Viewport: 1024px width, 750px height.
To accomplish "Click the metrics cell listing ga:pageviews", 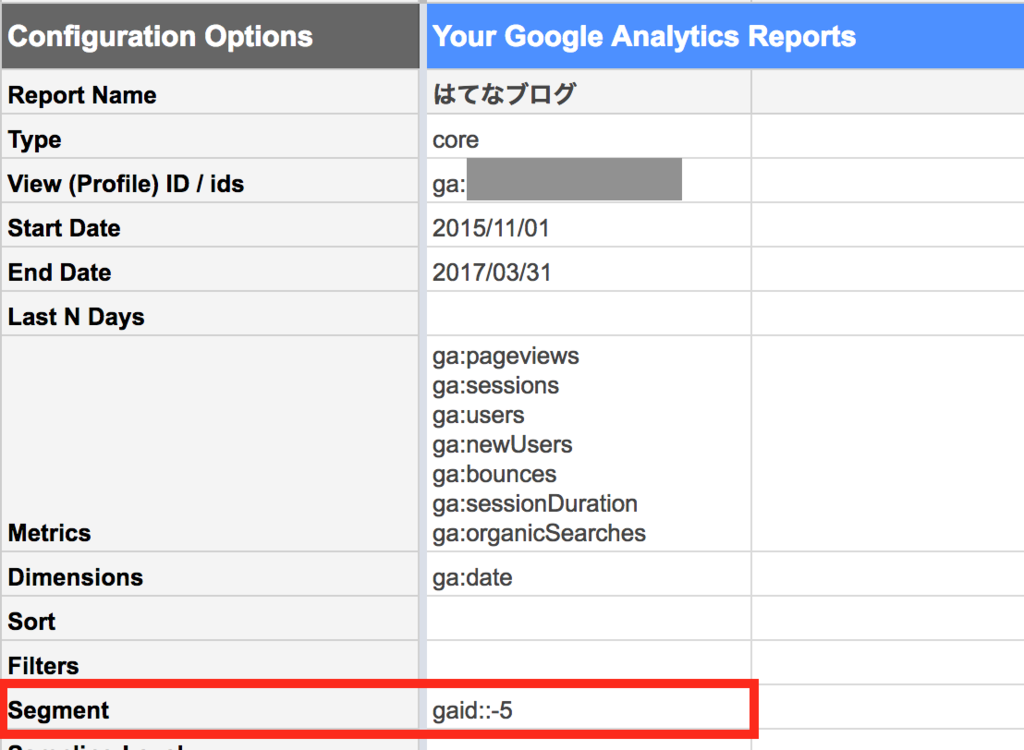I will 588,445.
